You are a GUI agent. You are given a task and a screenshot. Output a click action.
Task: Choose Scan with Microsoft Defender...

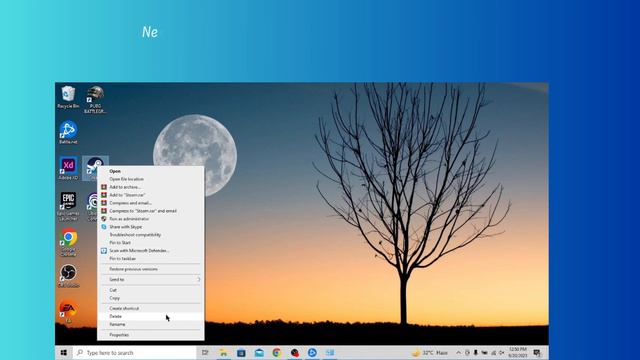pos(150,251)
